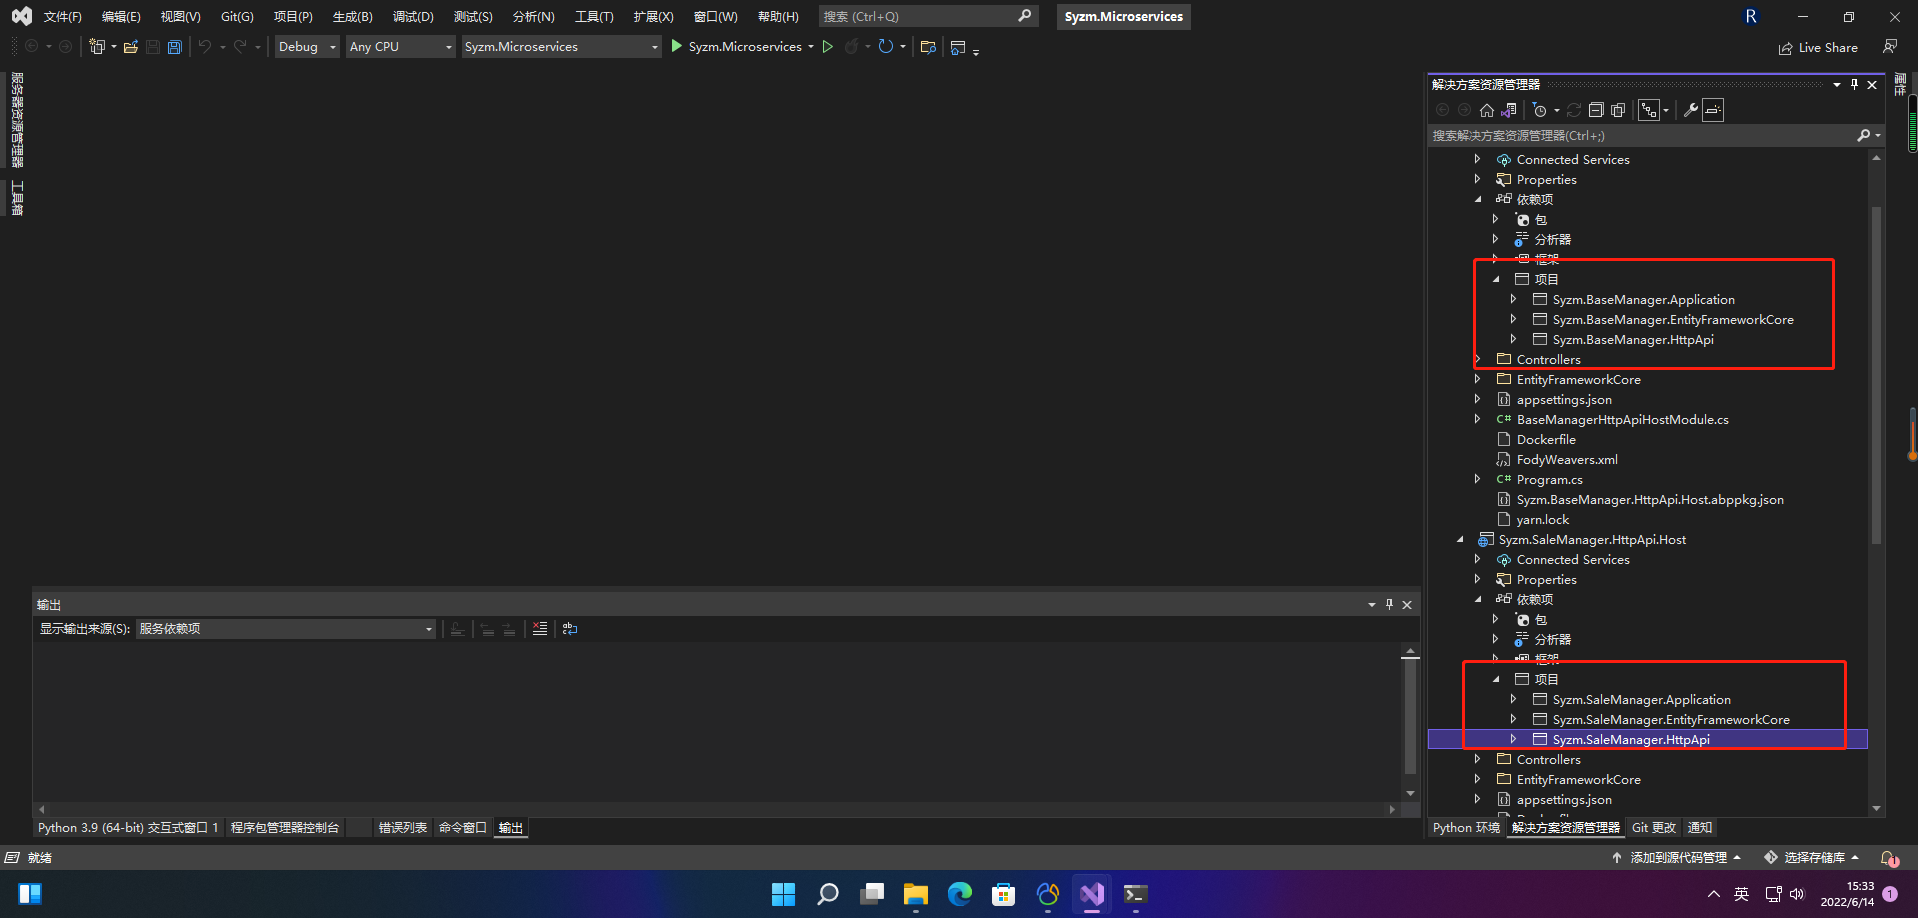Expand the first Connected Services node

[x=1477, y=159]
